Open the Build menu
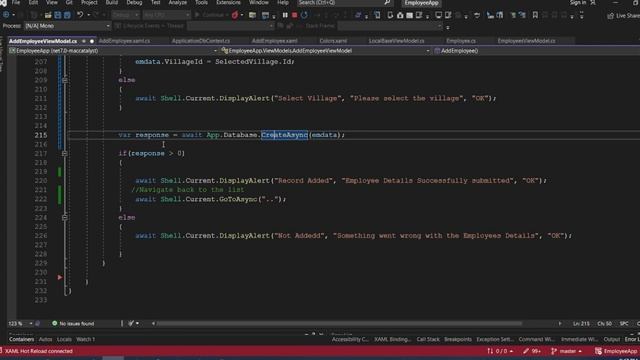This screenshot has height=360, width=640. pyautogui.click(x=111, y=2)
